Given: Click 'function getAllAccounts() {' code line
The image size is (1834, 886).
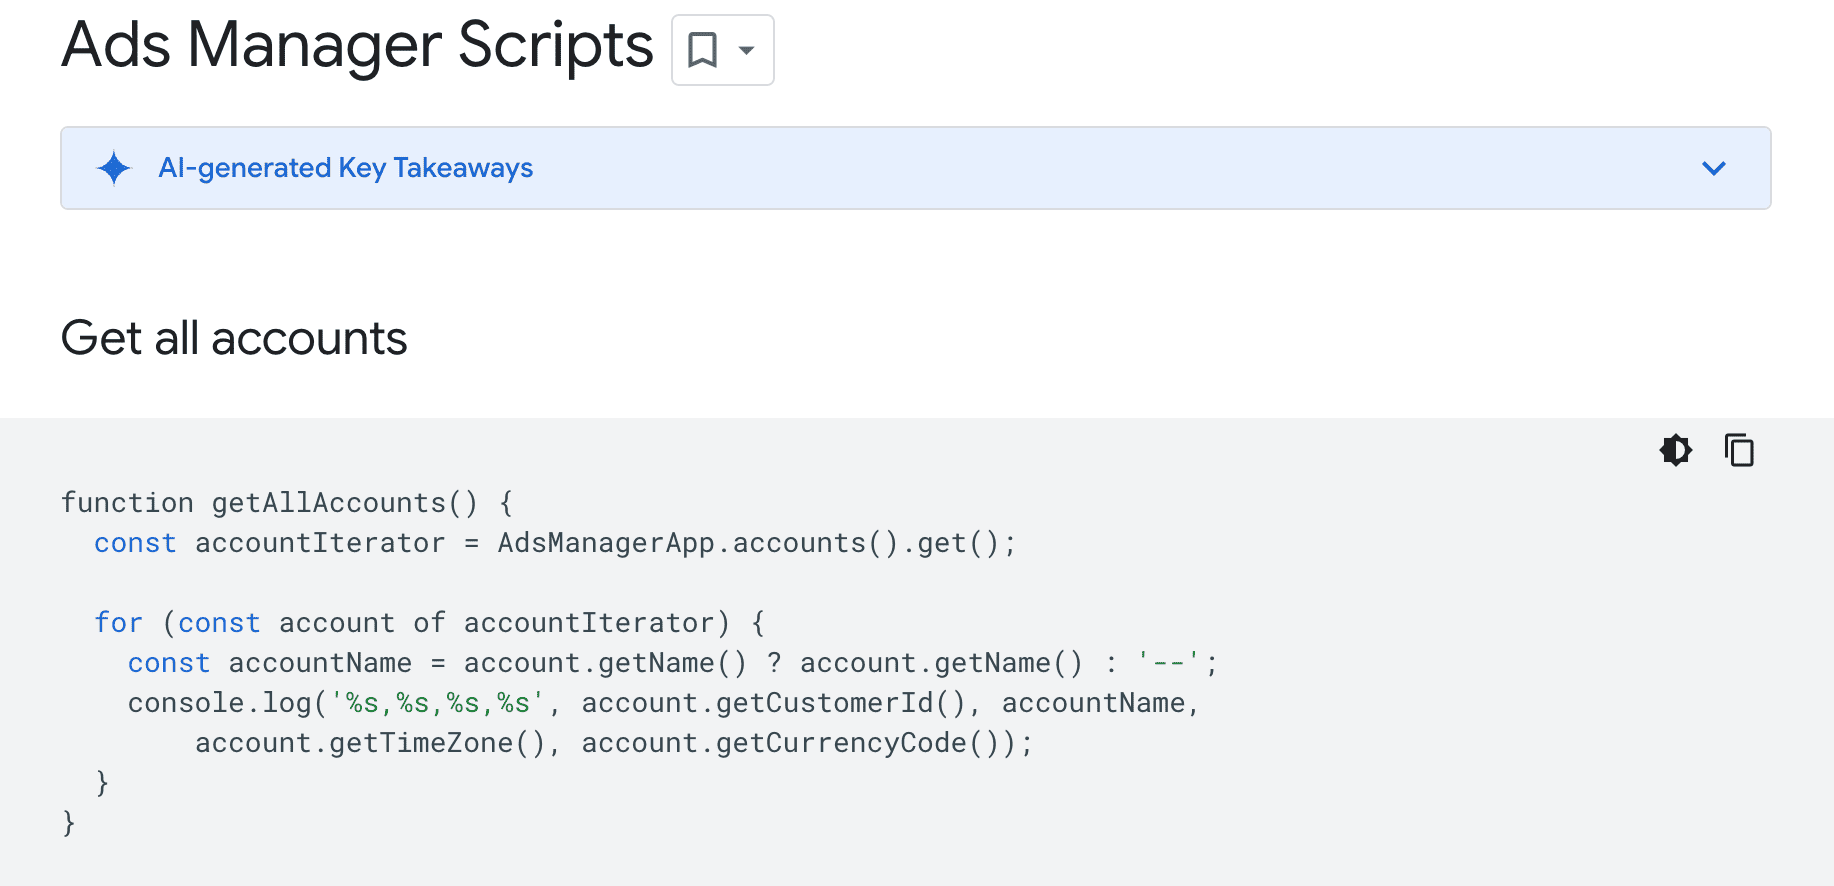Looking at the screenshot, I should click(288, 503).
